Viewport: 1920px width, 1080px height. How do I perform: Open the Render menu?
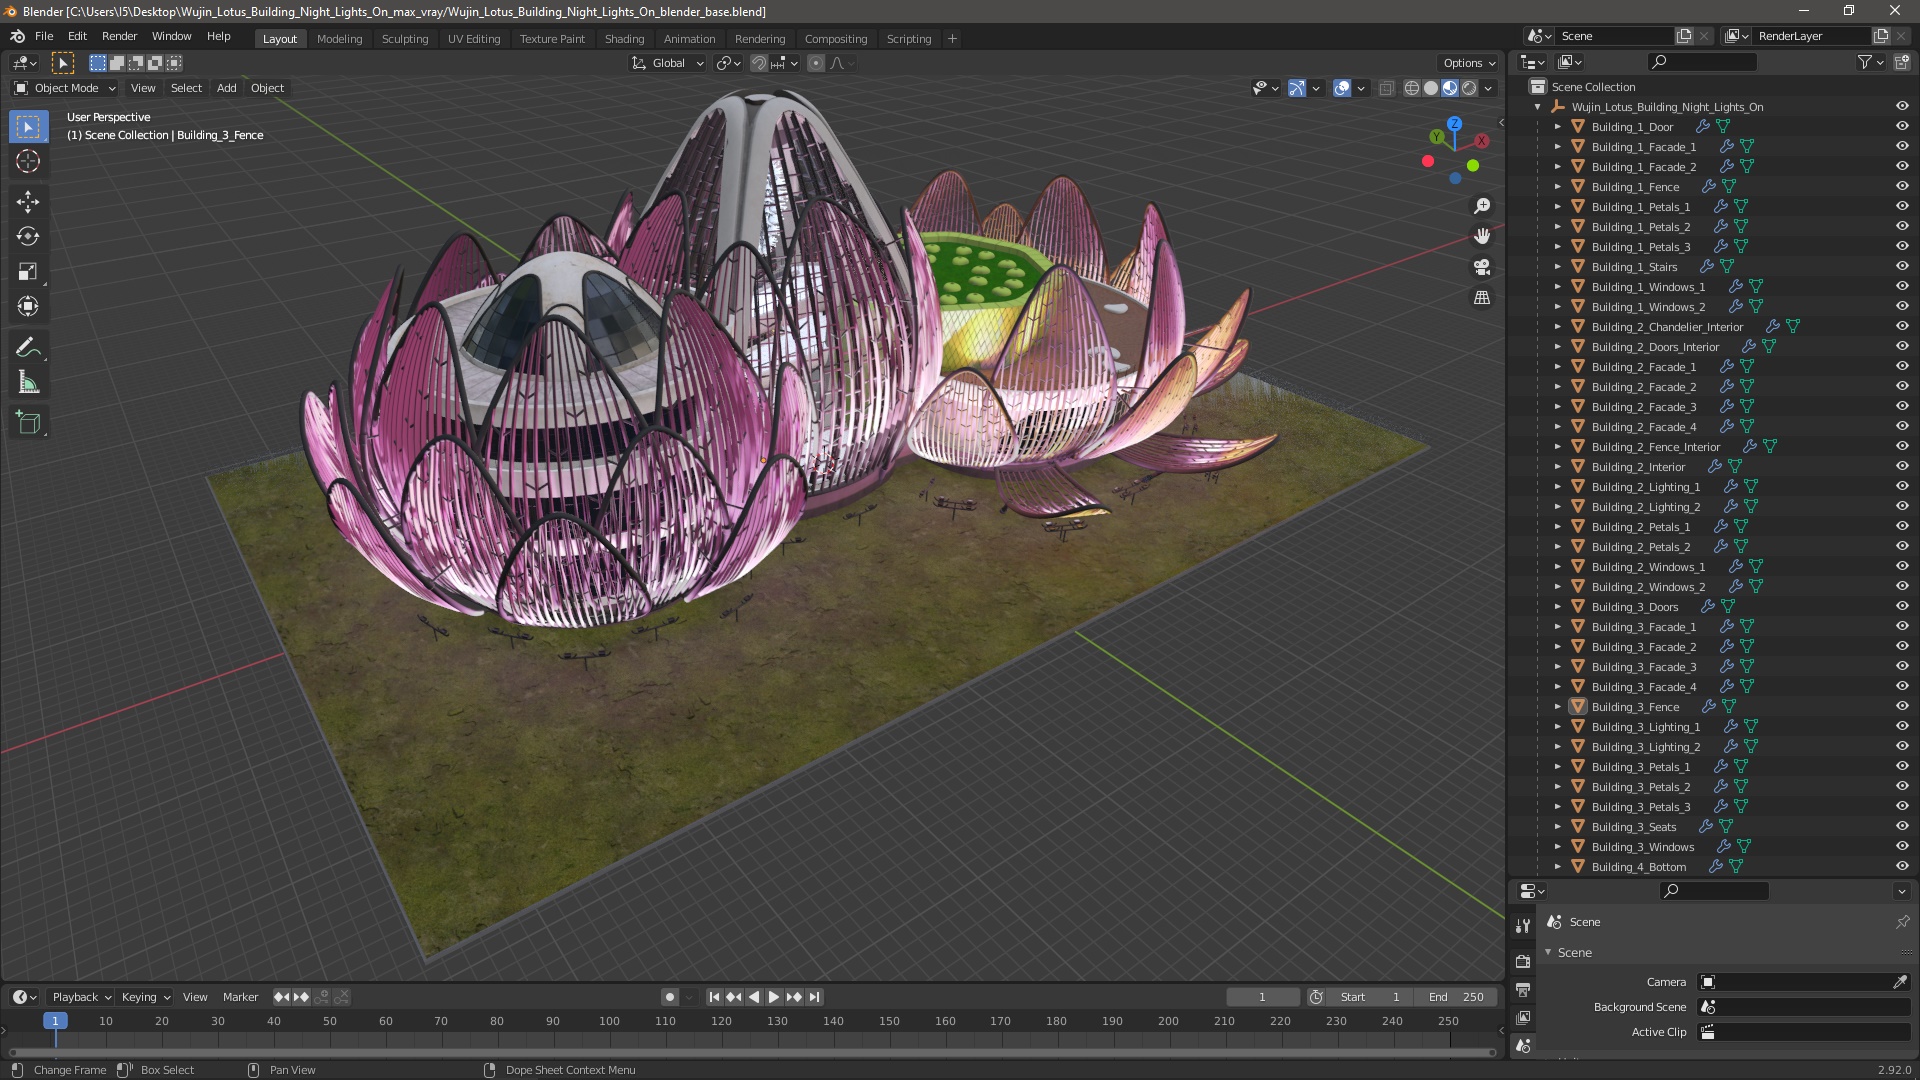119,36
